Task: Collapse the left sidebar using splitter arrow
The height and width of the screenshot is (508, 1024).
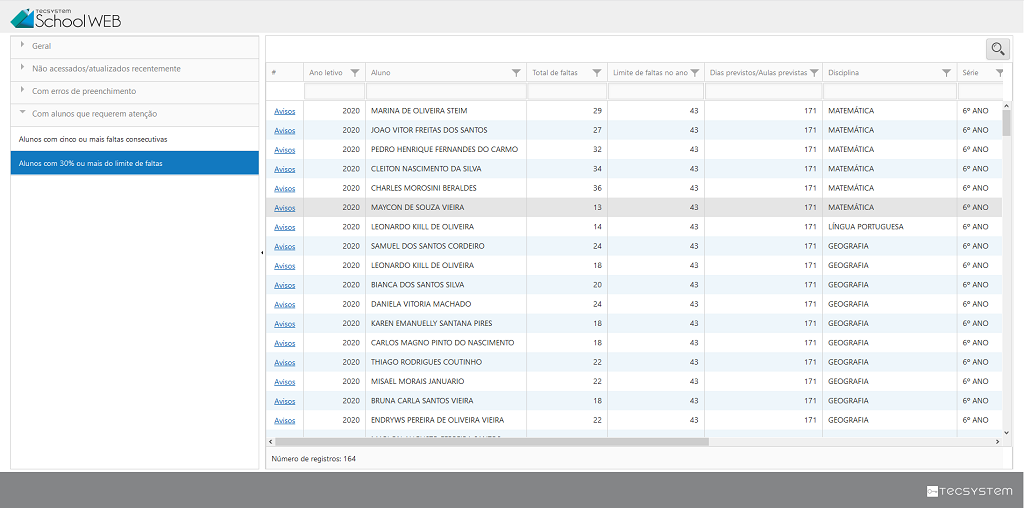Action: coord(262,253)
